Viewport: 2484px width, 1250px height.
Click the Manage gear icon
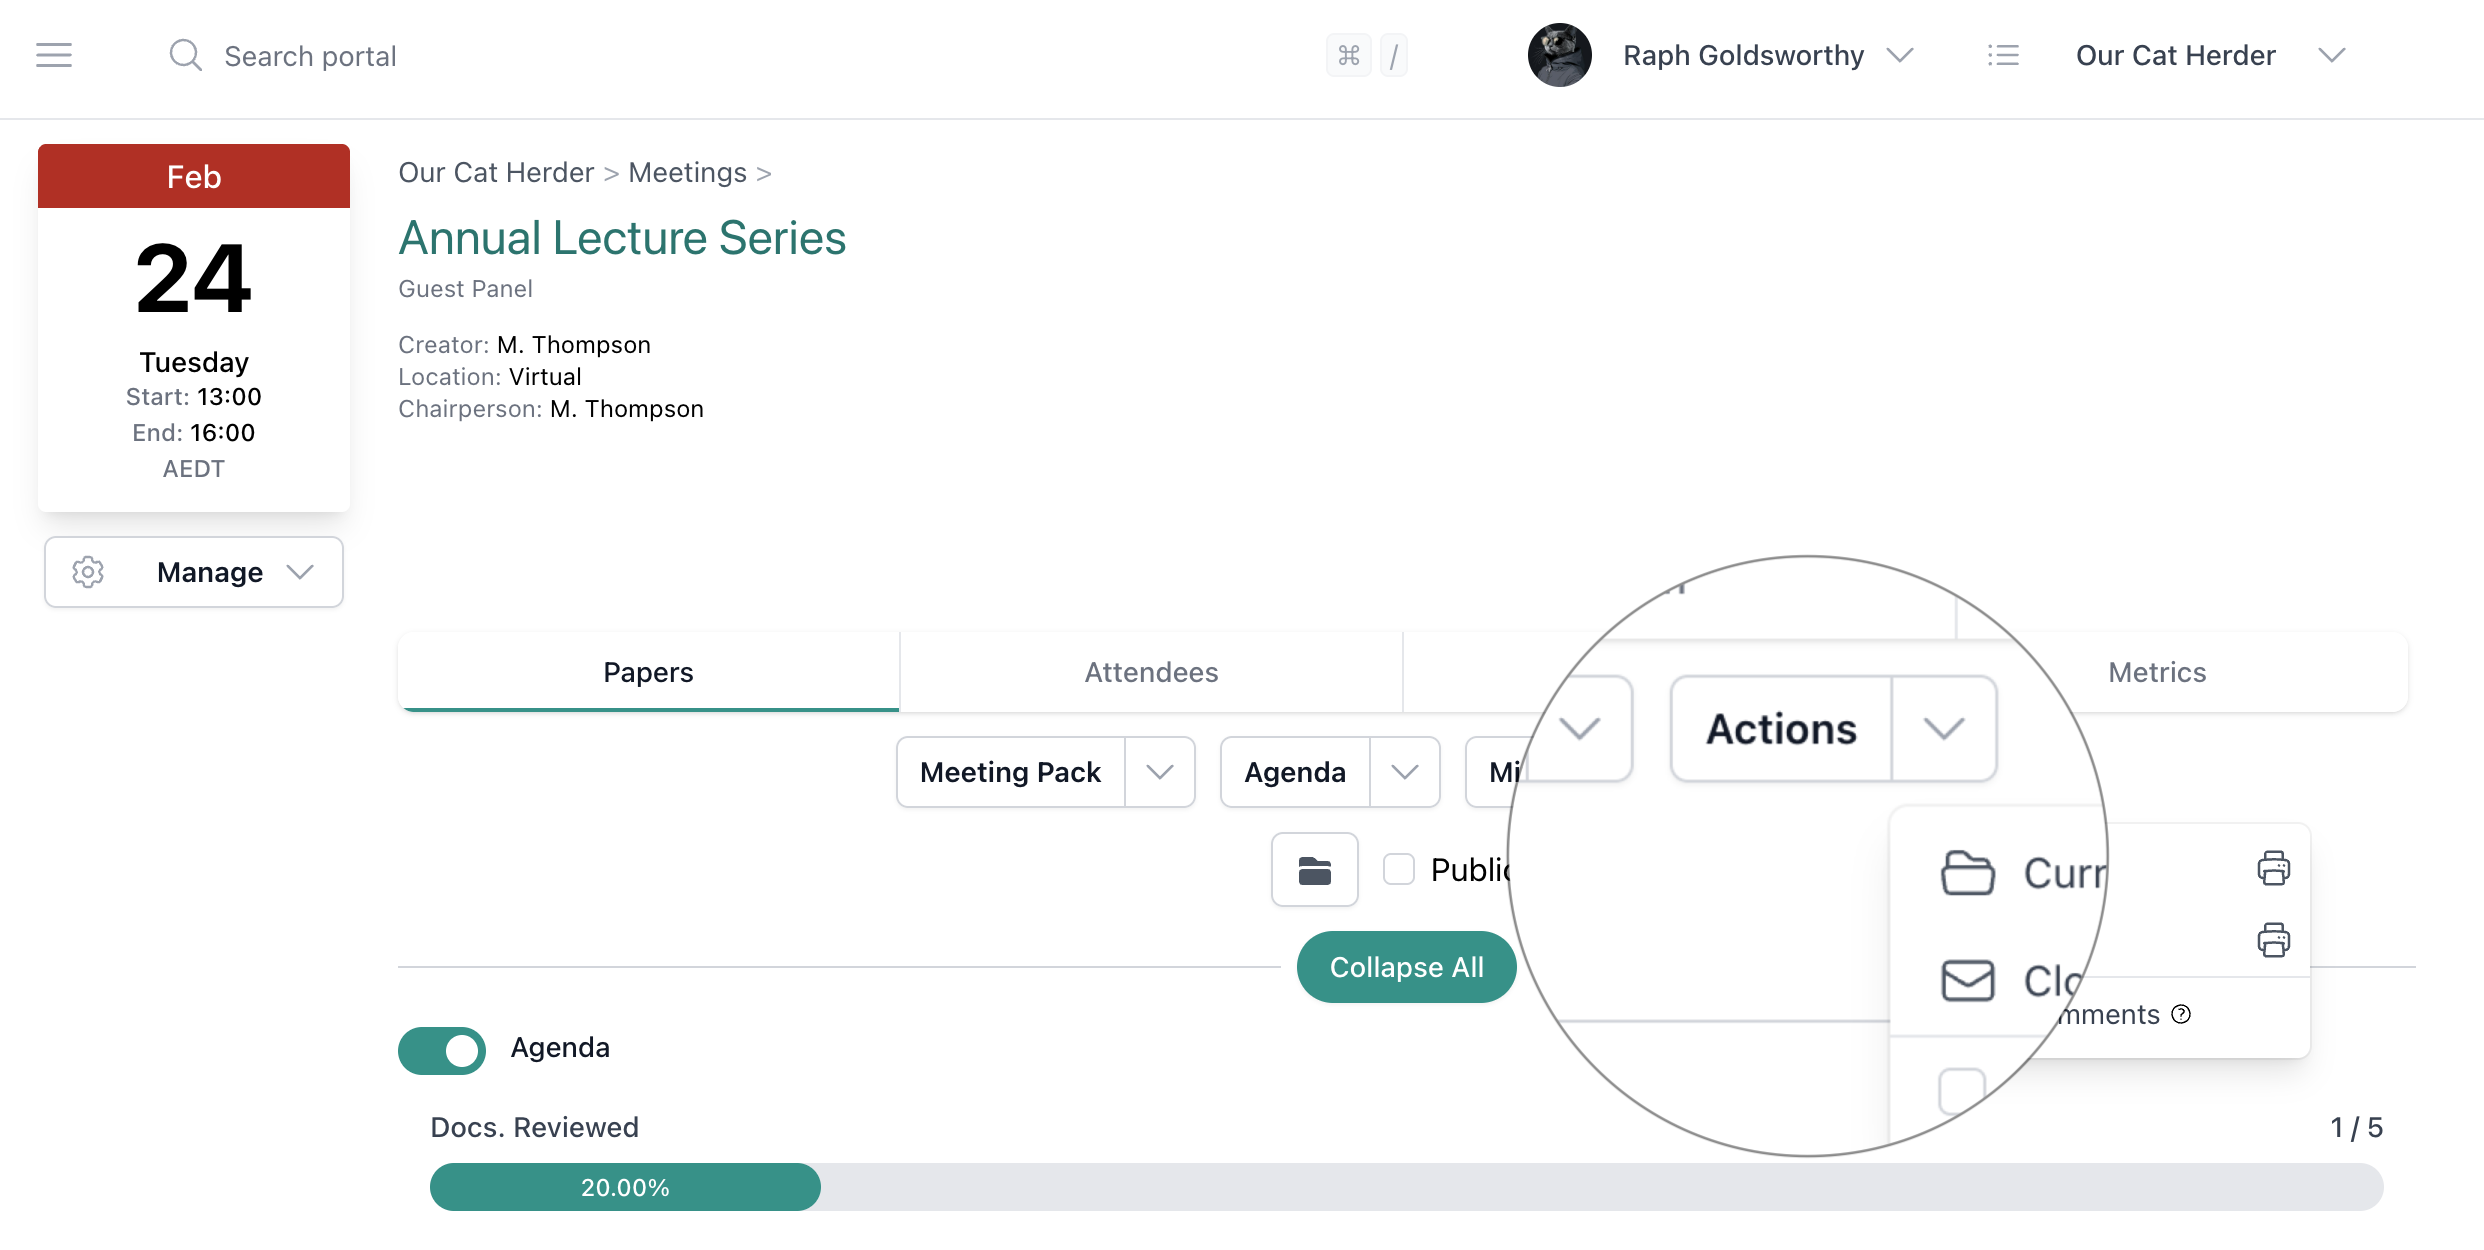[x=88, y=572]
